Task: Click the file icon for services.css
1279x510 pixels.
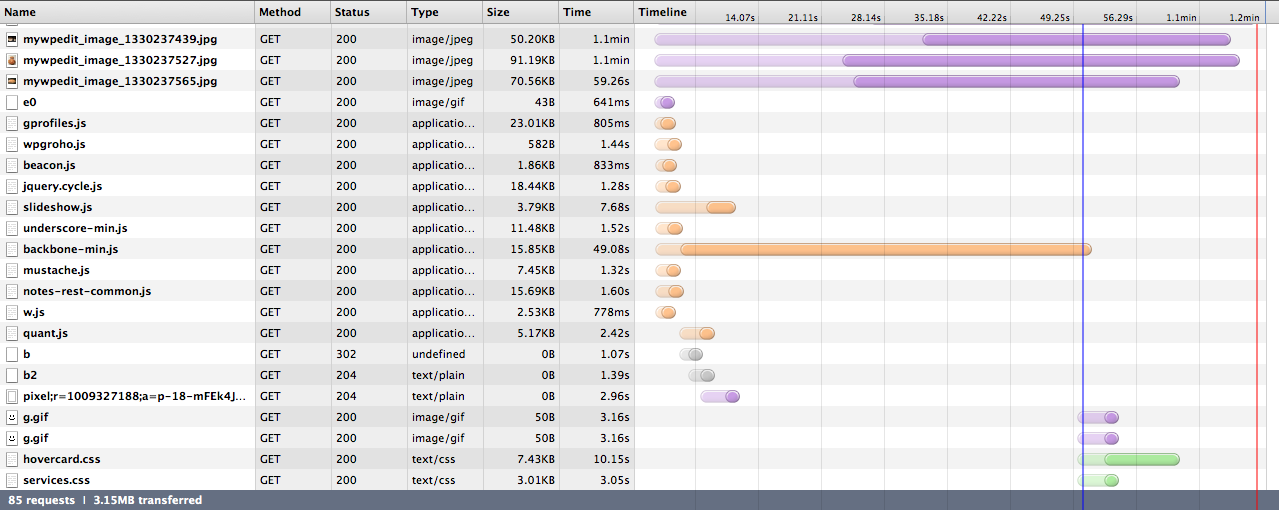Action: point(12,480)
